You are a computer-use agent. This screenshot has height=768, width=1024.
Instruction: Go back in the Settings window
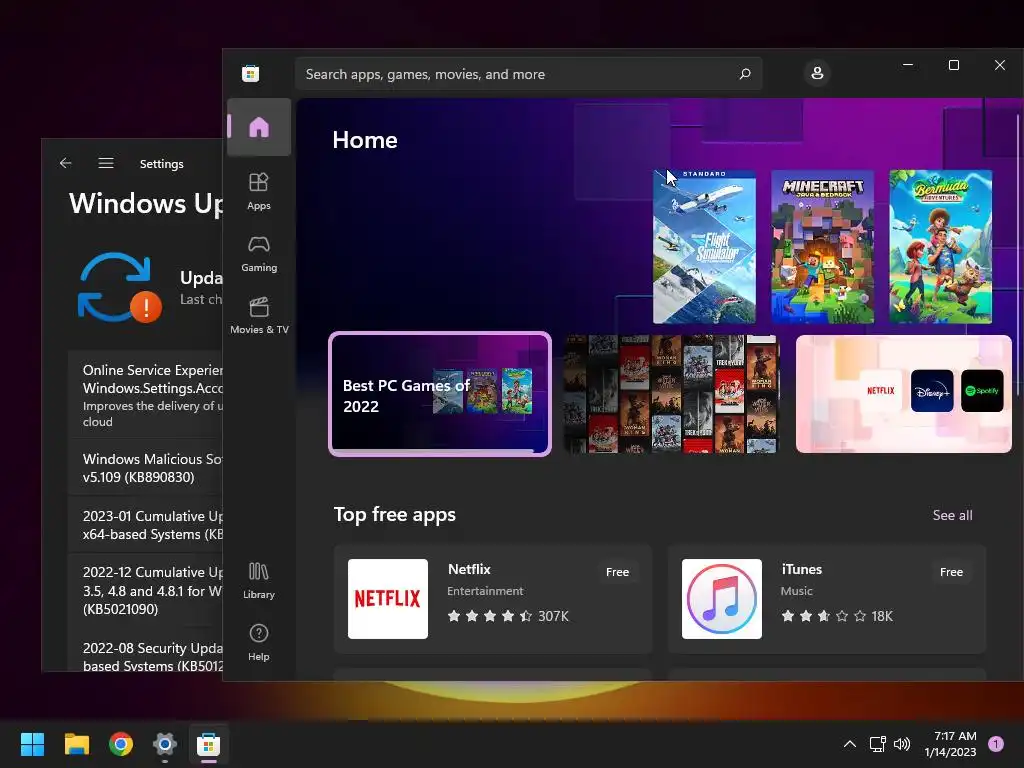click(x=65, y=163)
